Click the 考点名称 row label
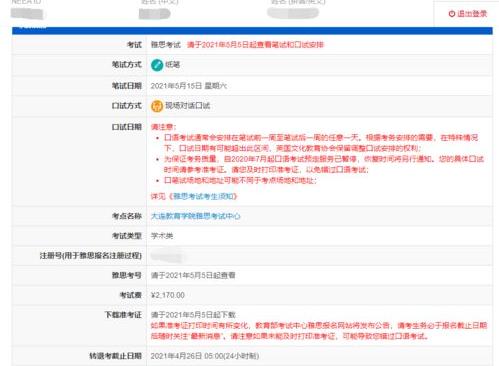 (x=127, y=216)
